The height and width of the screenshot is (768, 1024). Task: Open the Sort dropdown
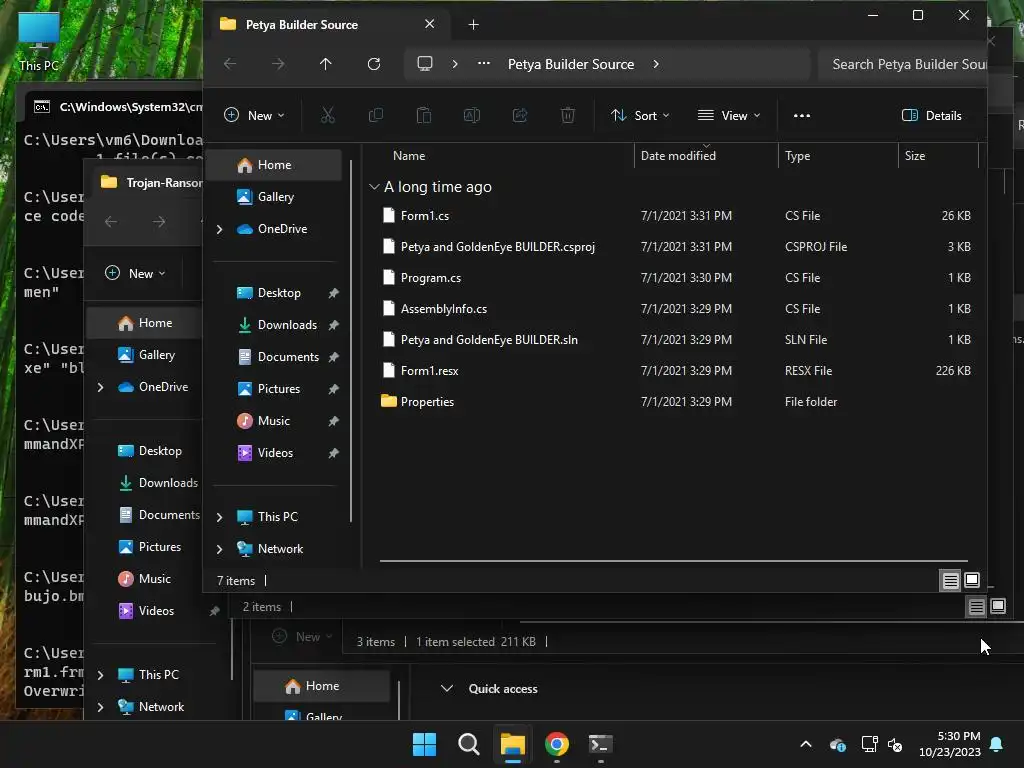click(x=640, y=116)
